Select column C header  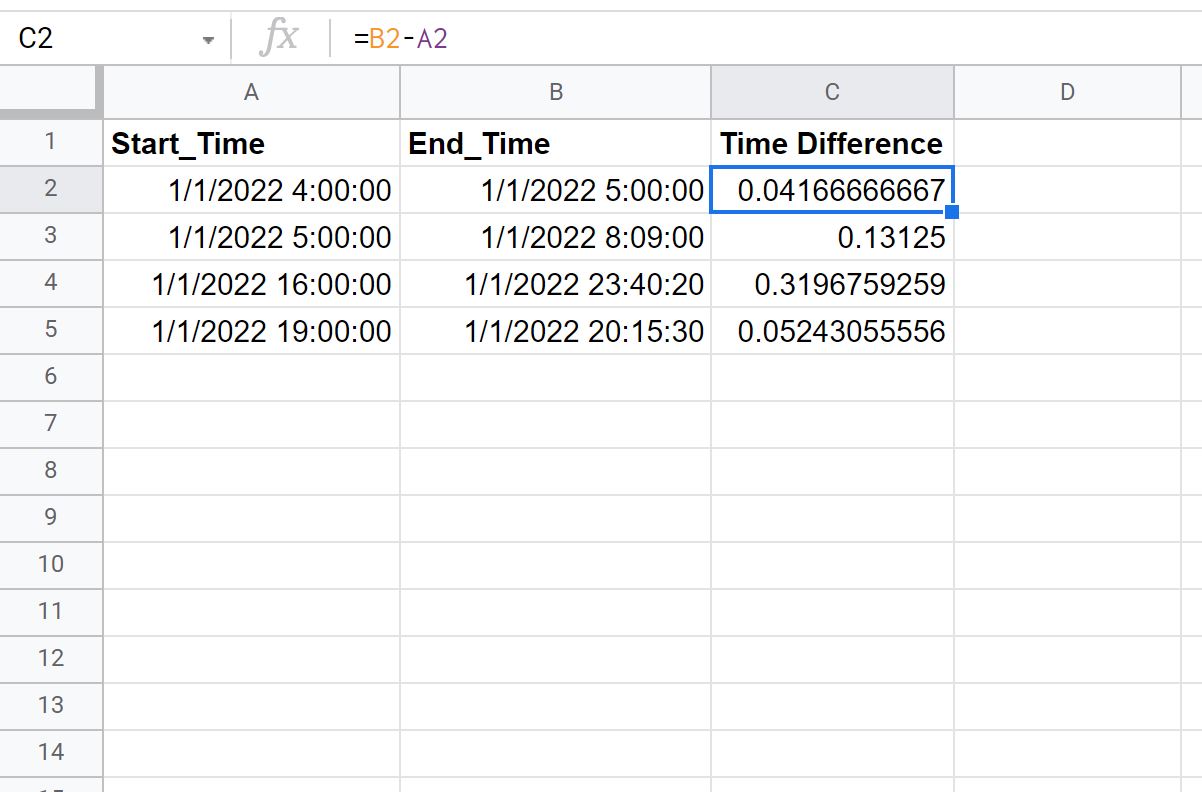click(832, 92)
